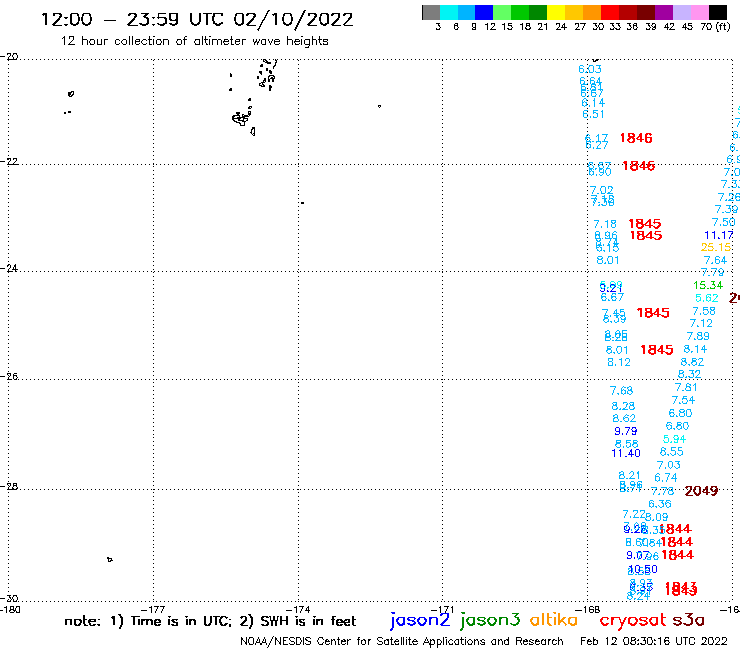Click the wave height '7.50'
This screenshot has height=650, width=740.
click(x=723, y=222)
